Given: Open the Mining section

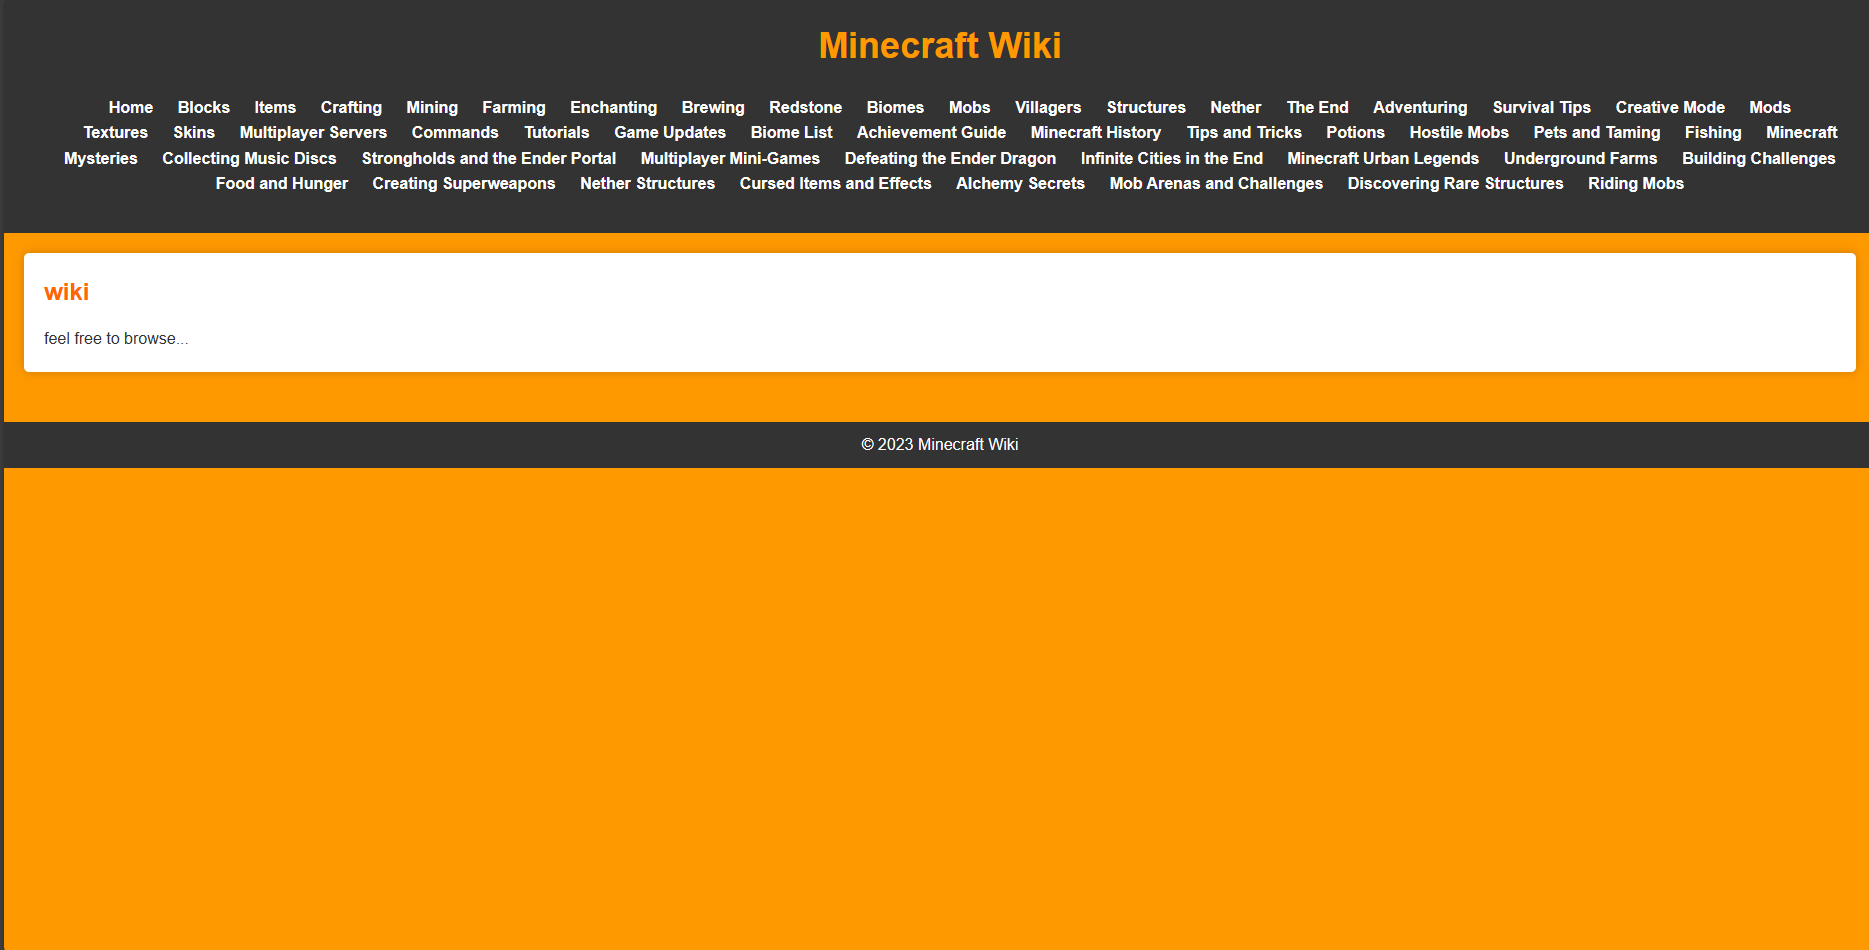Looking at the screenshot, I should coord(432,107).
